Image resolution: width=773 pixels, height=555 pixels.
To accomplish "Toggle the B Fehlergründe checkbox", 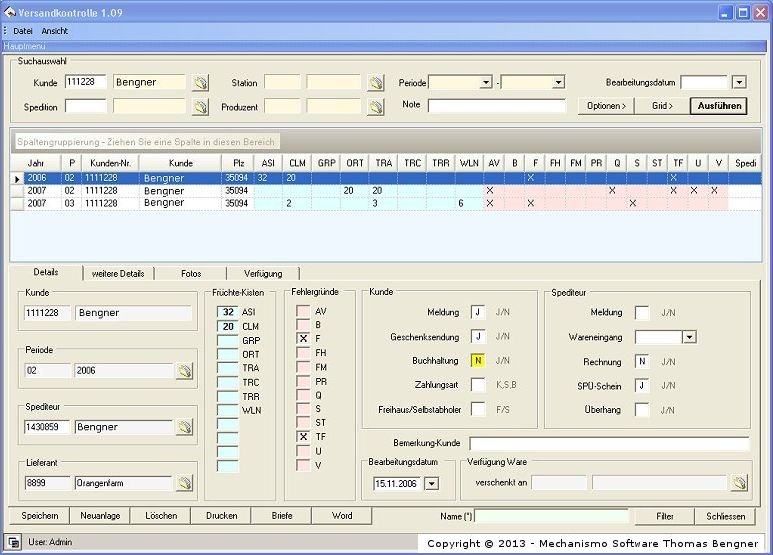I will click(x=303, y=325).
